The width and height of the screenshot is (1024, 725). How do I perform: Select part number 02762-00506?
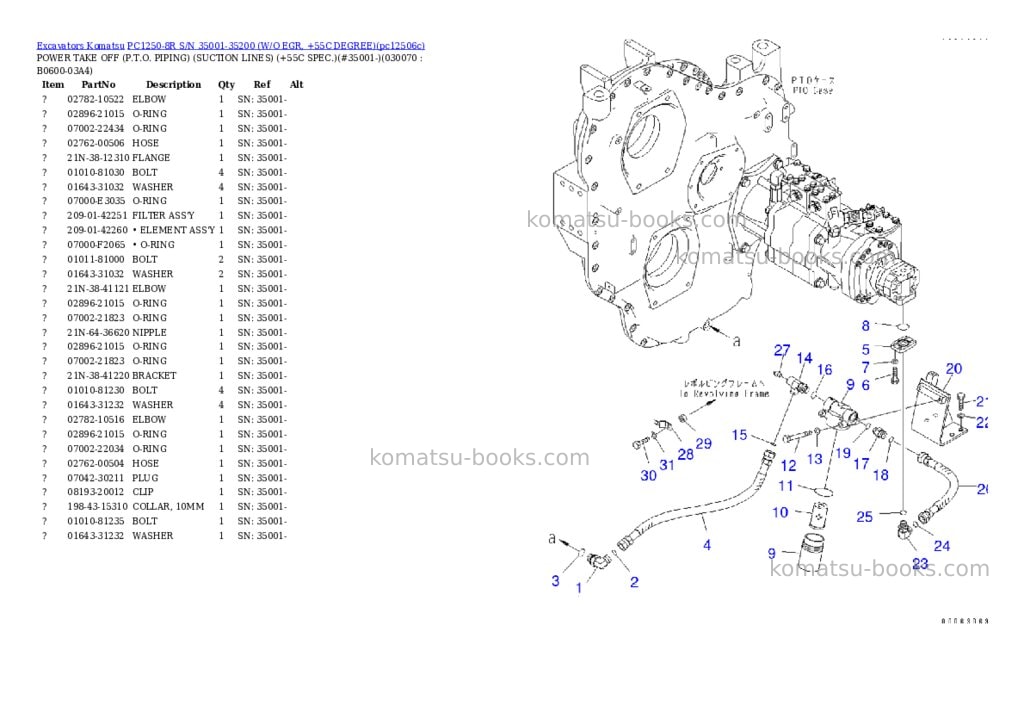95,143
